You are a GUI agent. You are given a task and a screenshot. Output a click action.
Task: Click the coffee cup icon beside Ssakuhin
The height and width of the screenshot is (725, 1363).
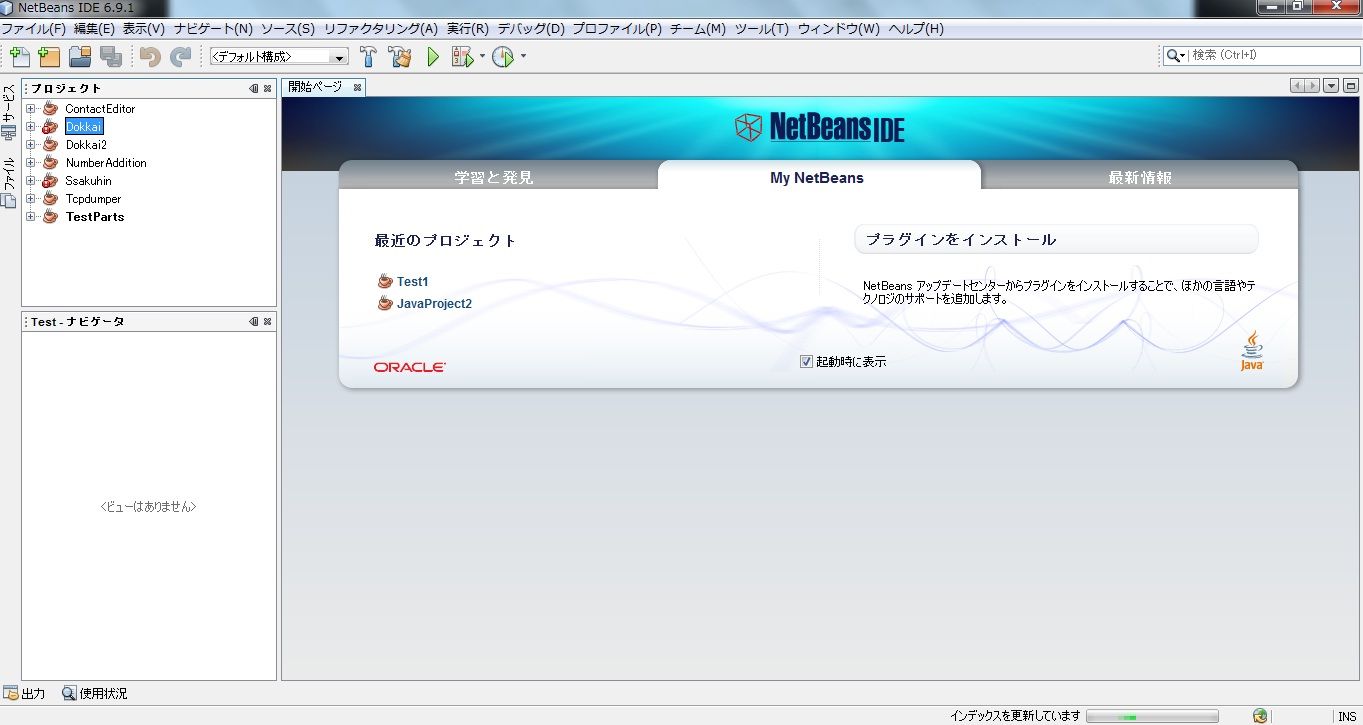click(50, 181)
